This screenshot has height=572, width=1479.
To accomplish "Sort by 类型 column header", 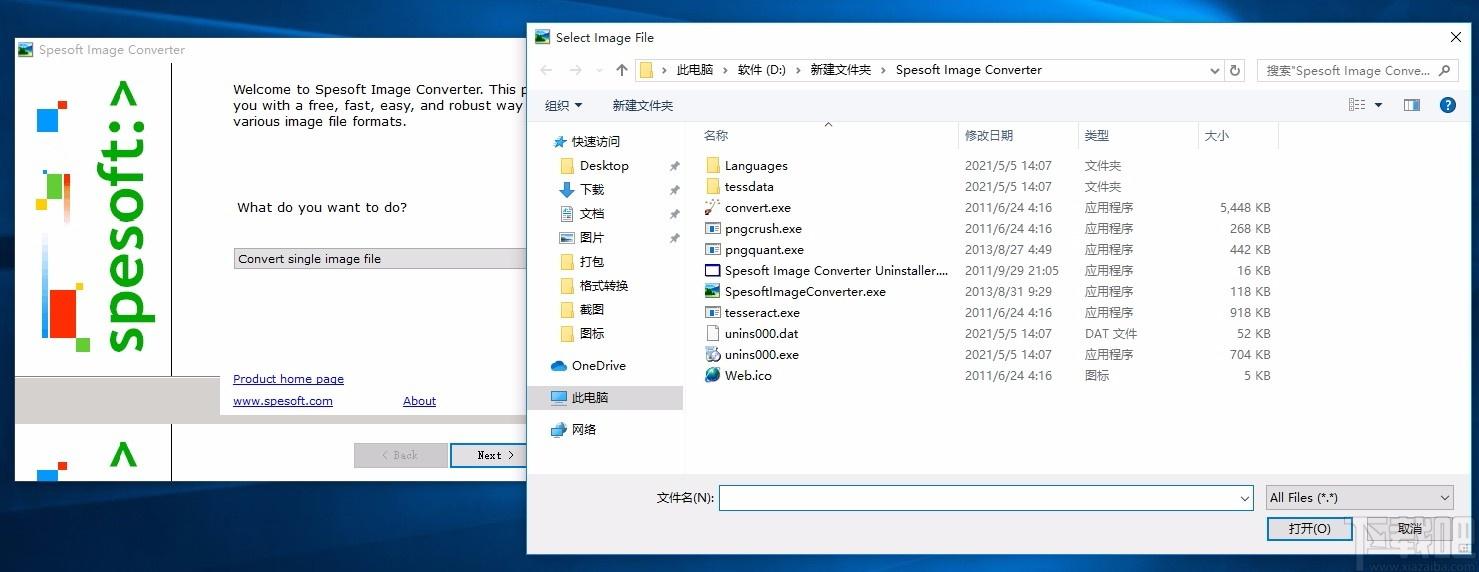I will pyautogui.click(x=1097, y=136).
